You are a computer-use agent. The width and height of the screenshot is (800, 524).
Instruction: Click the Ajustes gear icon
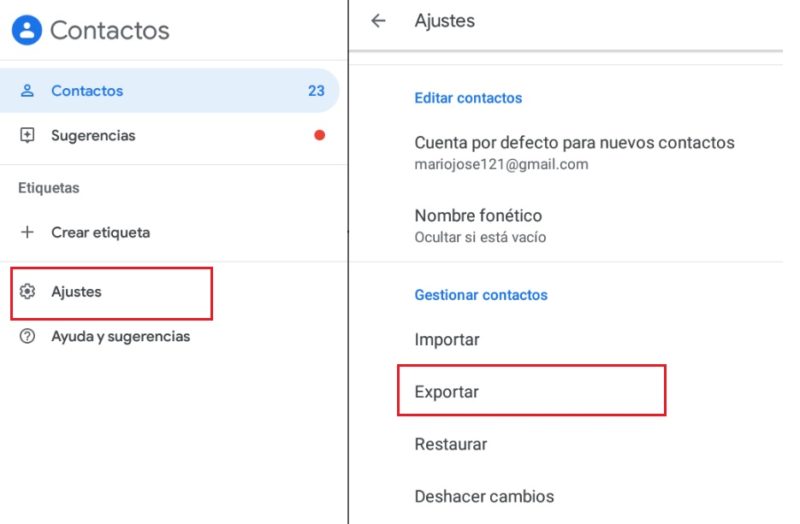(x=27, y=292)
